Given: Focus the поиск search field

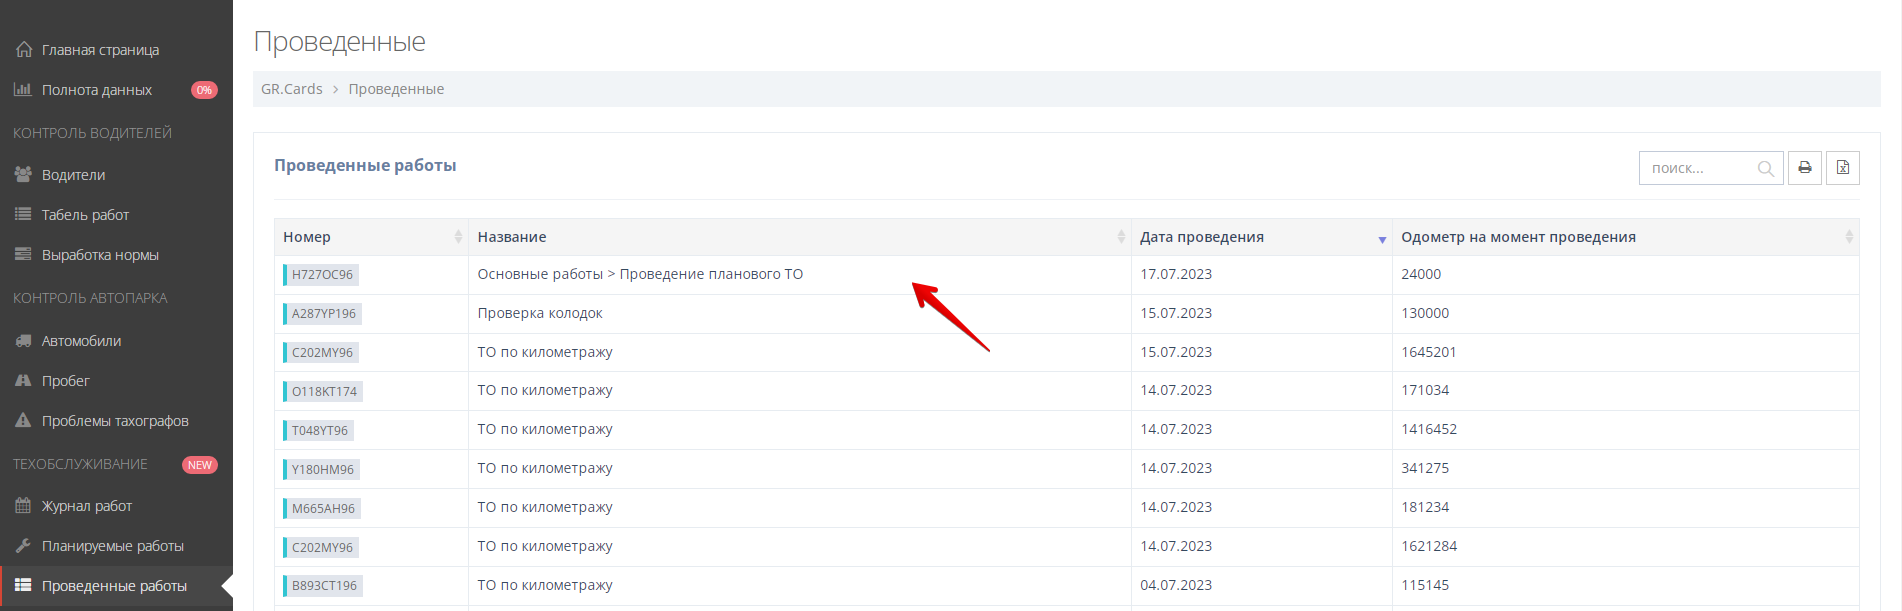Looking at the screenshot, I should point(1698,168).
